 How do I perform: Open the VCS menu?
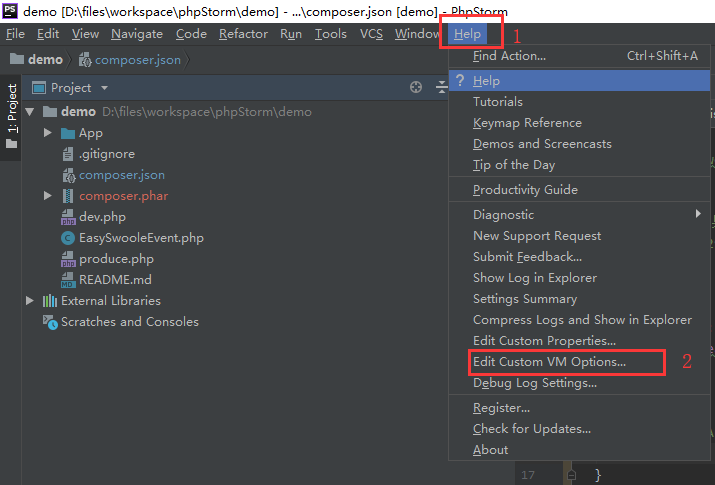(x=371, y=34)
